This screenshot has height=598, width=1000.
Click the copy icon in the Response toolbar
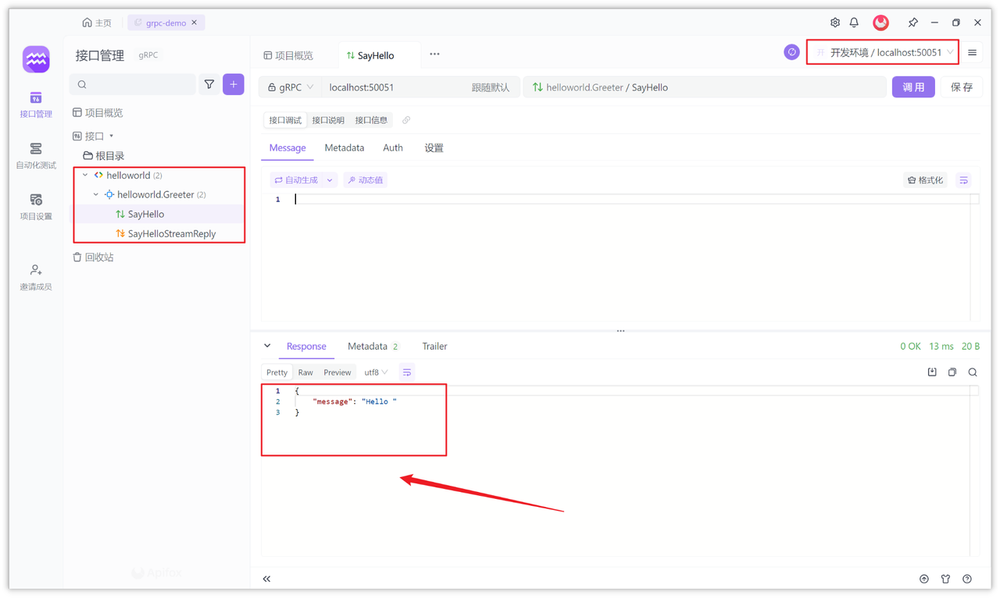(x=951, y=371)
